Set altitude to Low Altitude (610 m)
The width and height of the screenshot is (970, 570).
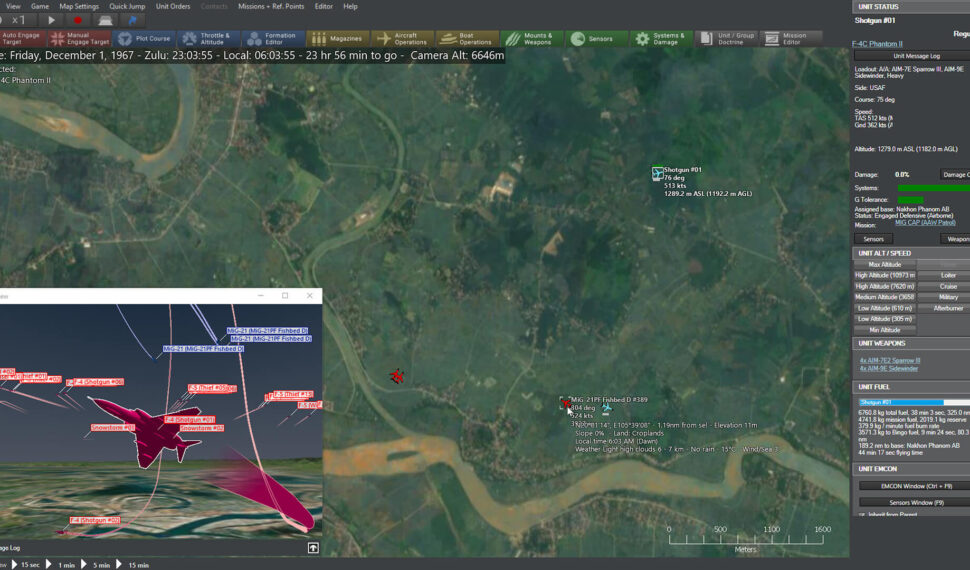coord(884,308)
